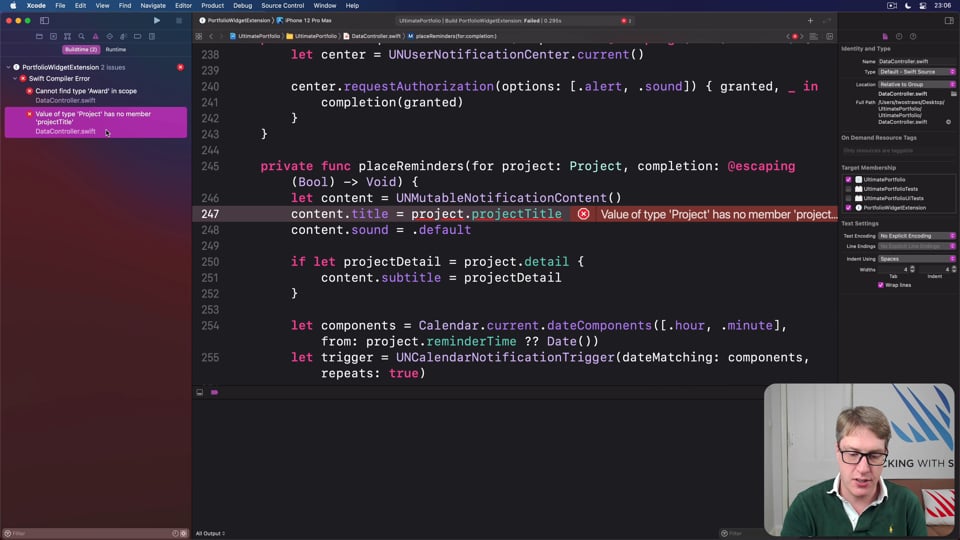Select the 'projectTitle' no member error row
Image resolution: width=960 pixels, height=540 pixels.
[x=96, y=122]
